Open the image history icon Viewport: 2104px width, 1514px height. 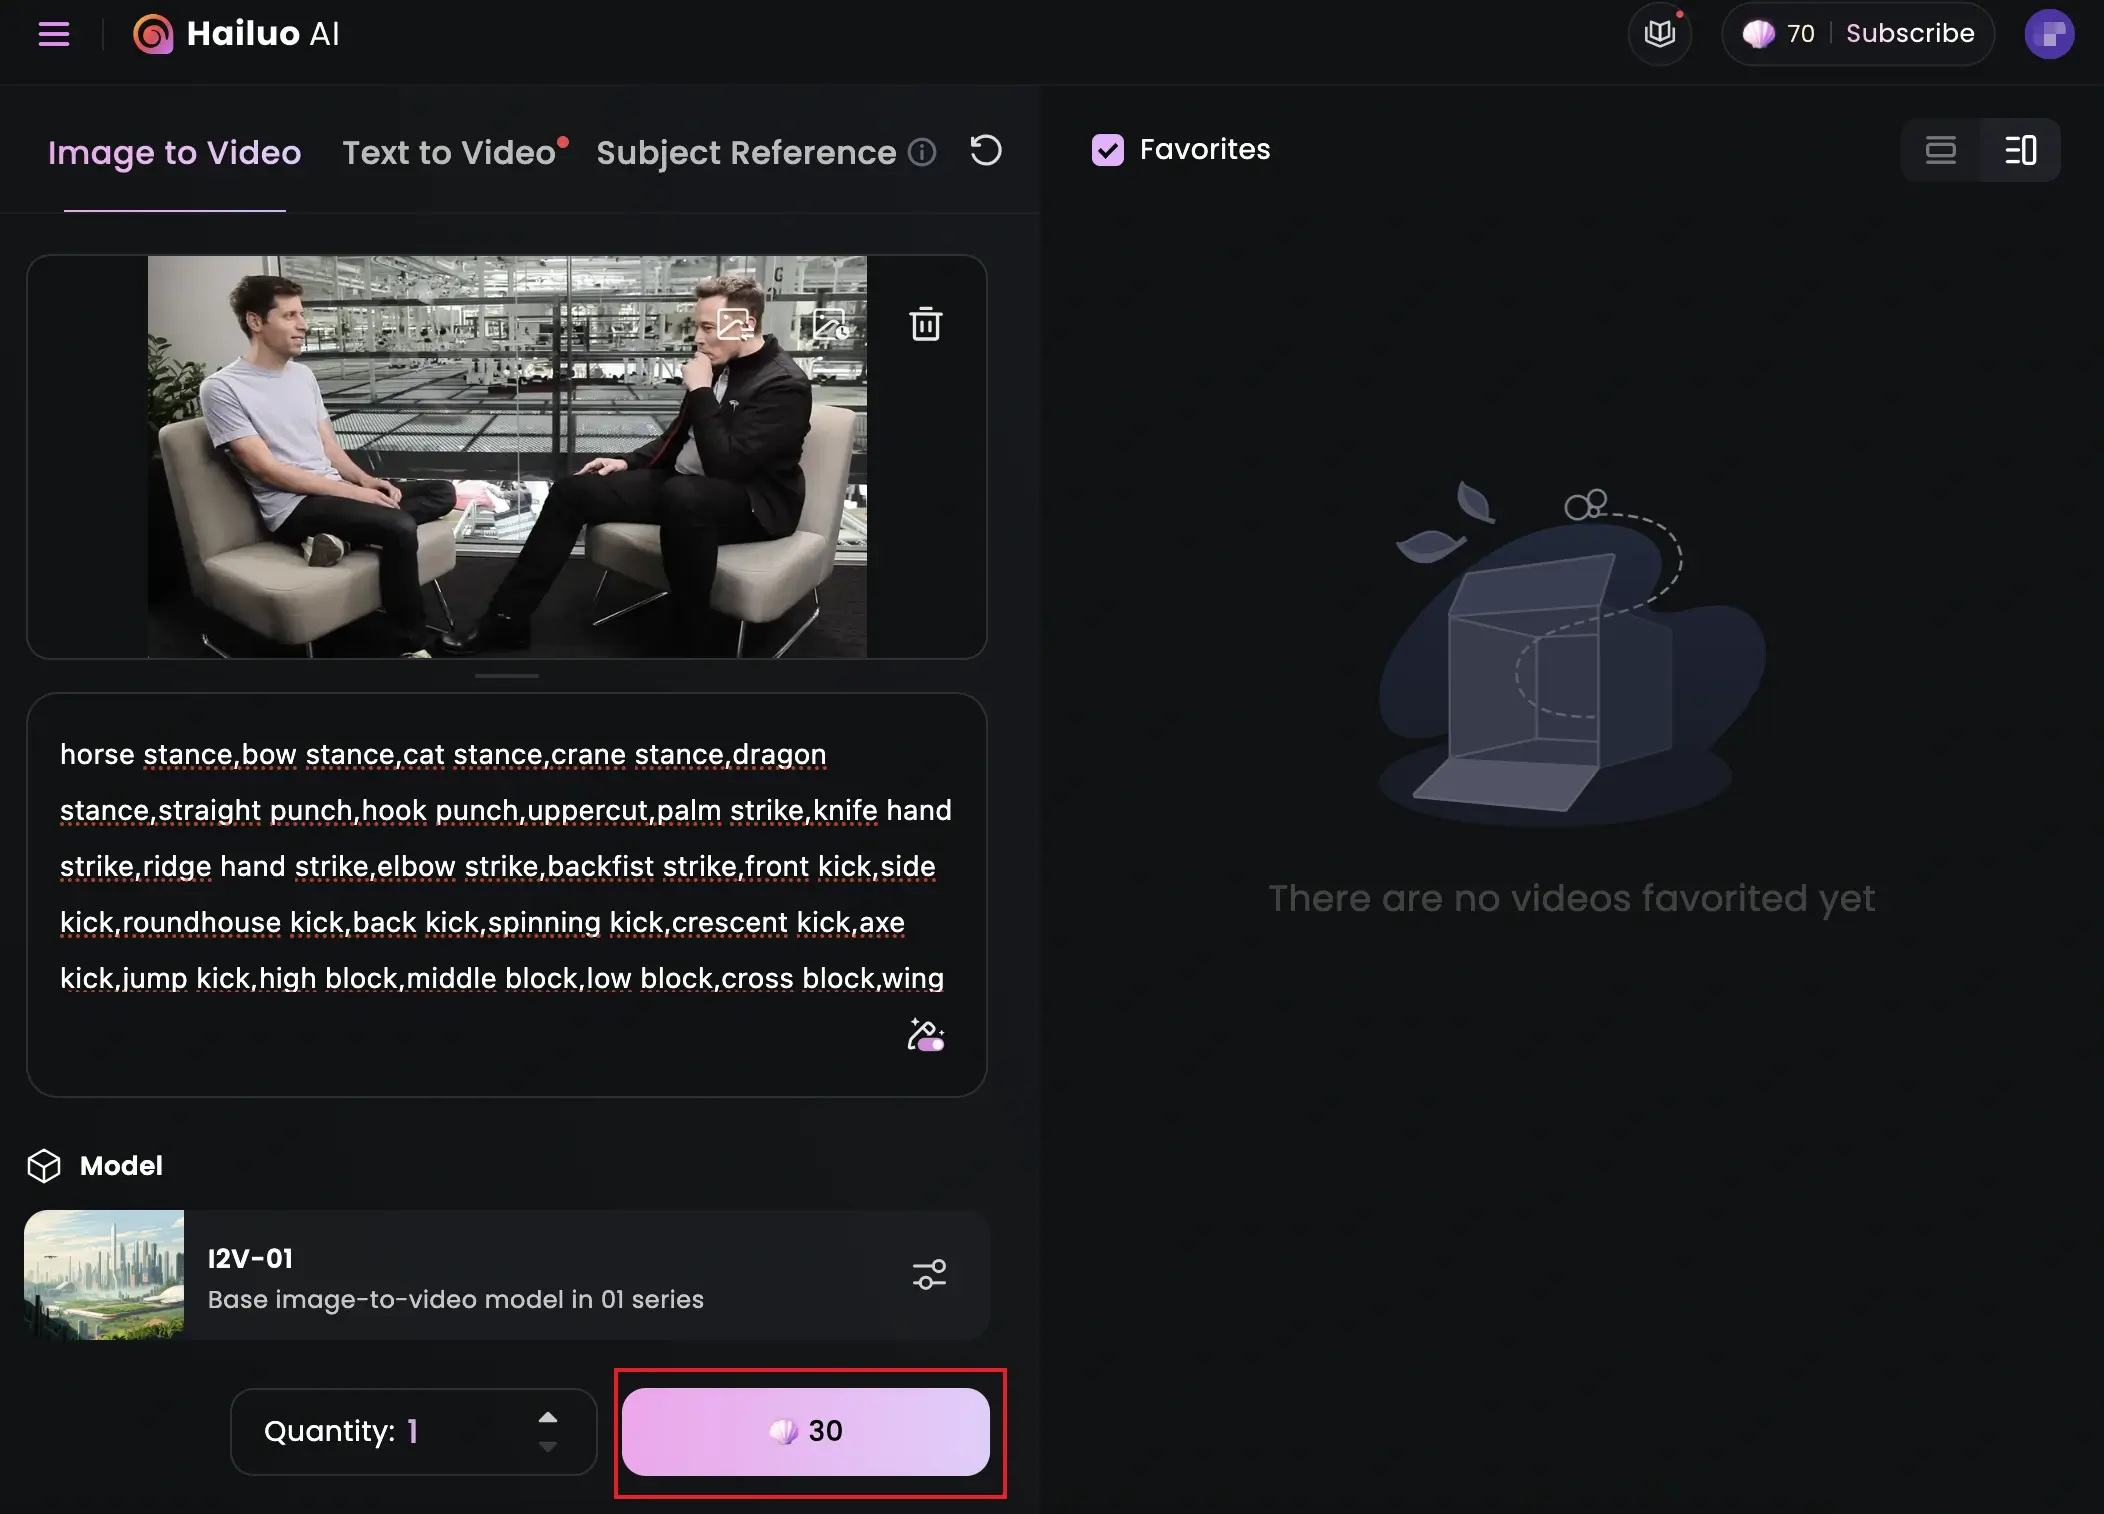coord(830,324)
